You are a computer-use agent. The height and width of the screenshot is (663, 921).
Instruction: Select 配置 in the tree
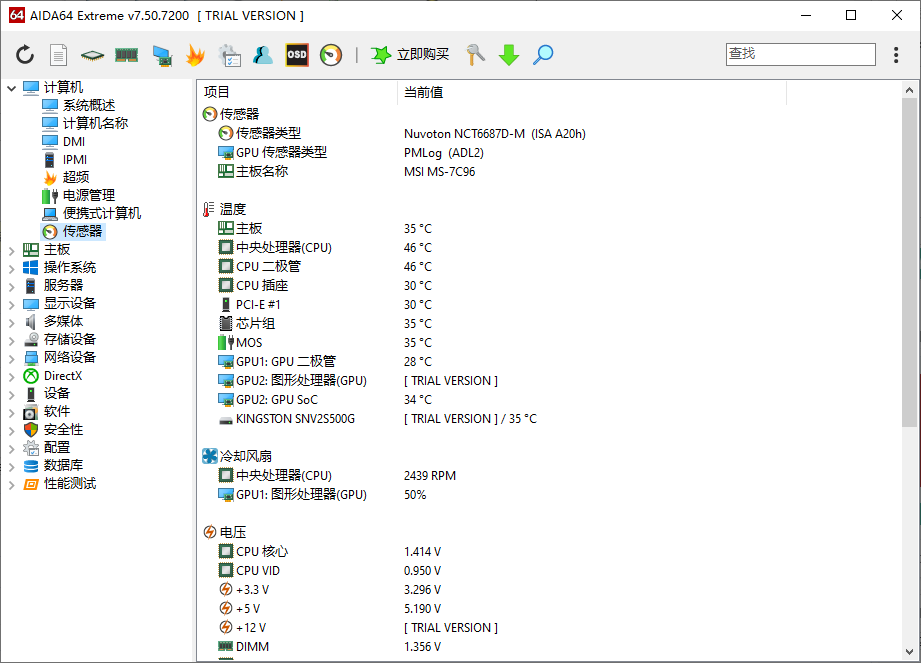click(x=56, y=447)
